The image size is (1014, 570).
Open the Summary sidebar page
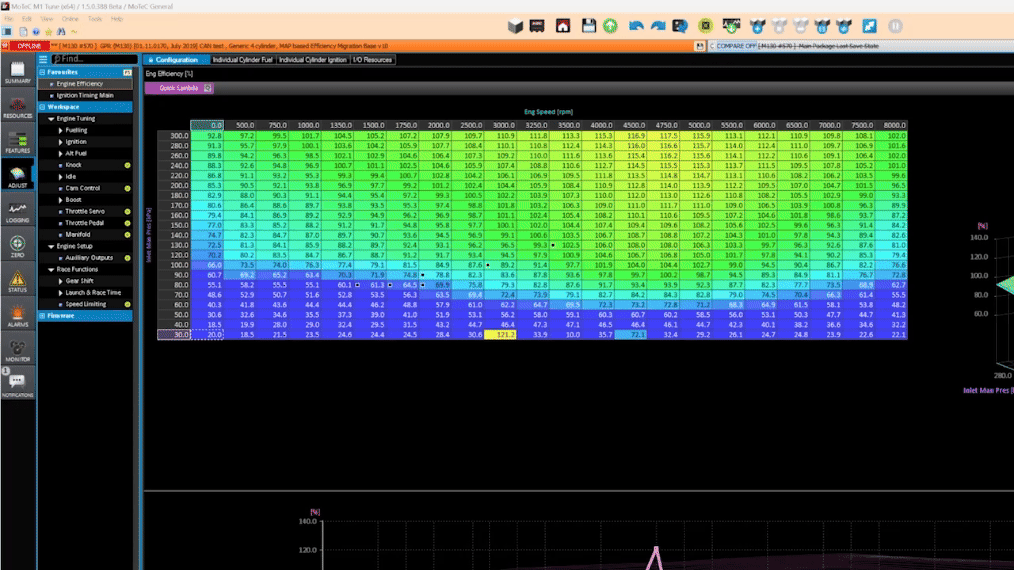pos(17,72)
